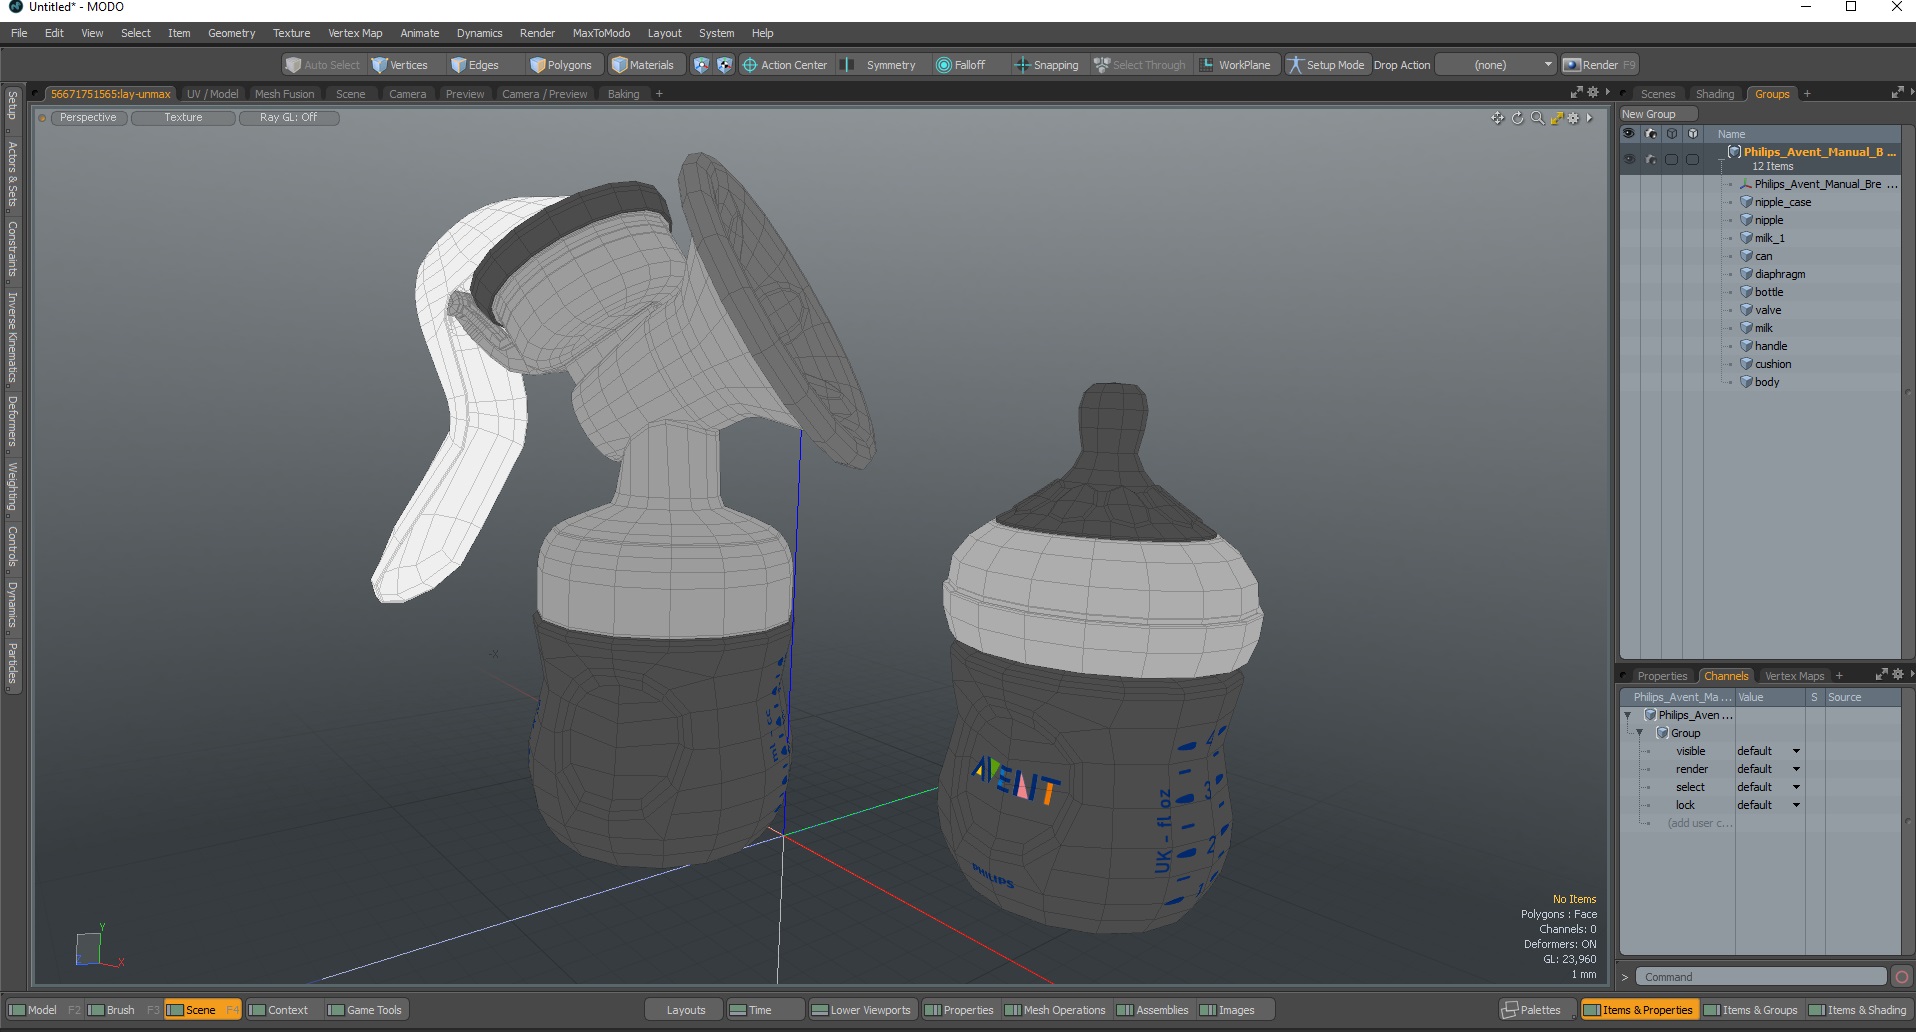Open the Vertex Map menu
The height and width of the screenshot is (1032, 1916).
tap(355, 33)
